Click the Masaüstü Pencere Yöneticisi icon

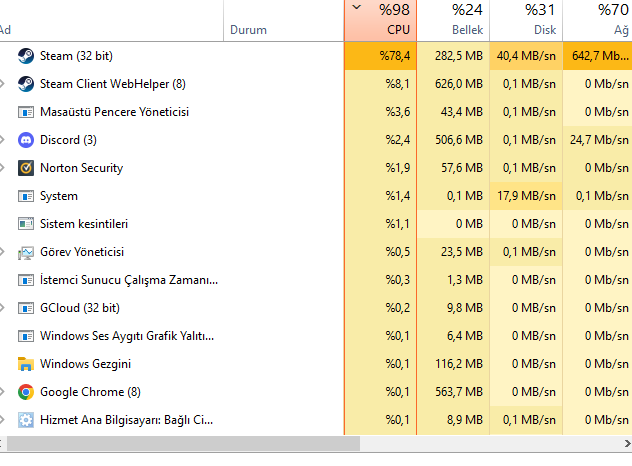pyautogui.click(x=26, y=112)
